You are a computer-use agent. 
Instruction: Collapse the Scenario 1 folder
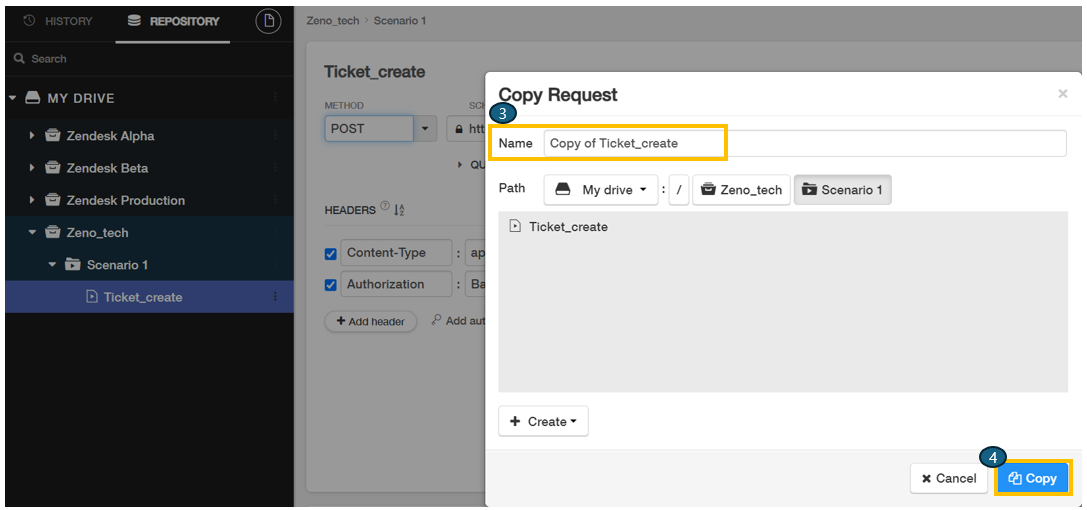(x=52, y=265)
